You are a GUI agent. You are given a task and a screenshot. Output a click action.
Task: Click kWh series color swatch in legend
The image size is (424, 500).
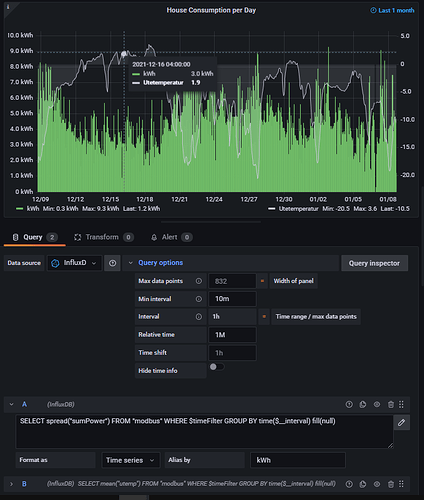tap(20, 209)
